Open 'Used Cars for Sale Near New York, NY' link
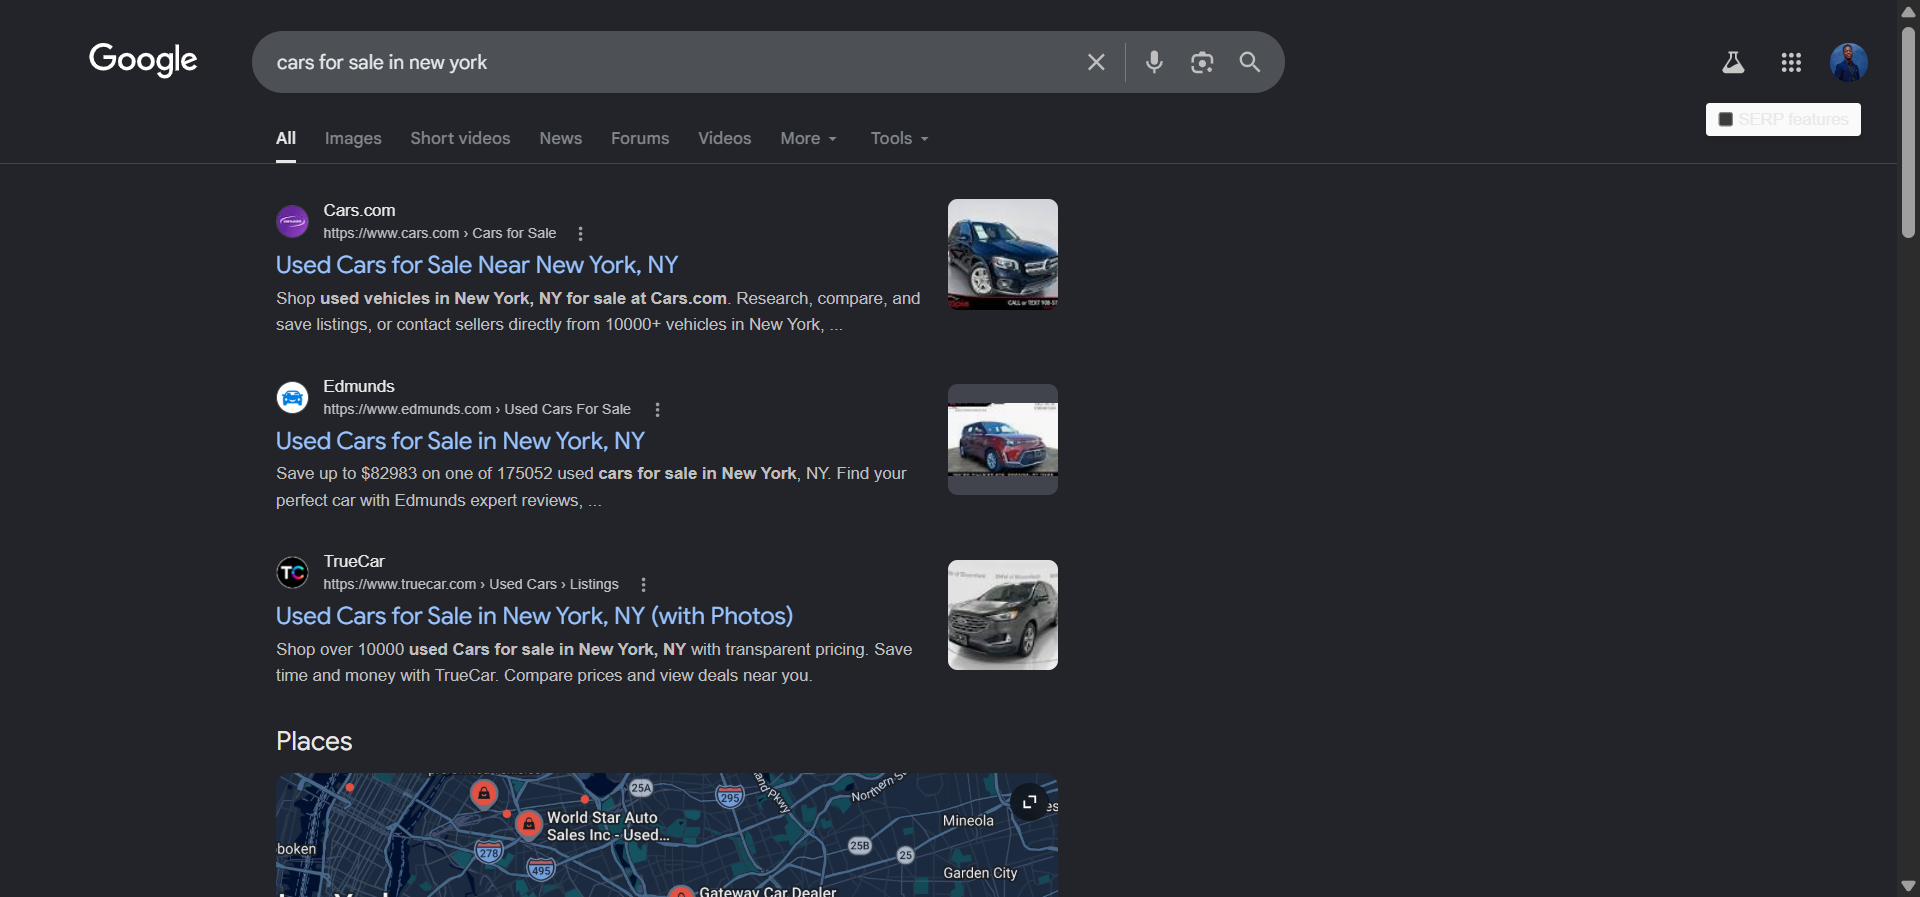The height and width of the screenshot is (897, 1920). (477, 265)
